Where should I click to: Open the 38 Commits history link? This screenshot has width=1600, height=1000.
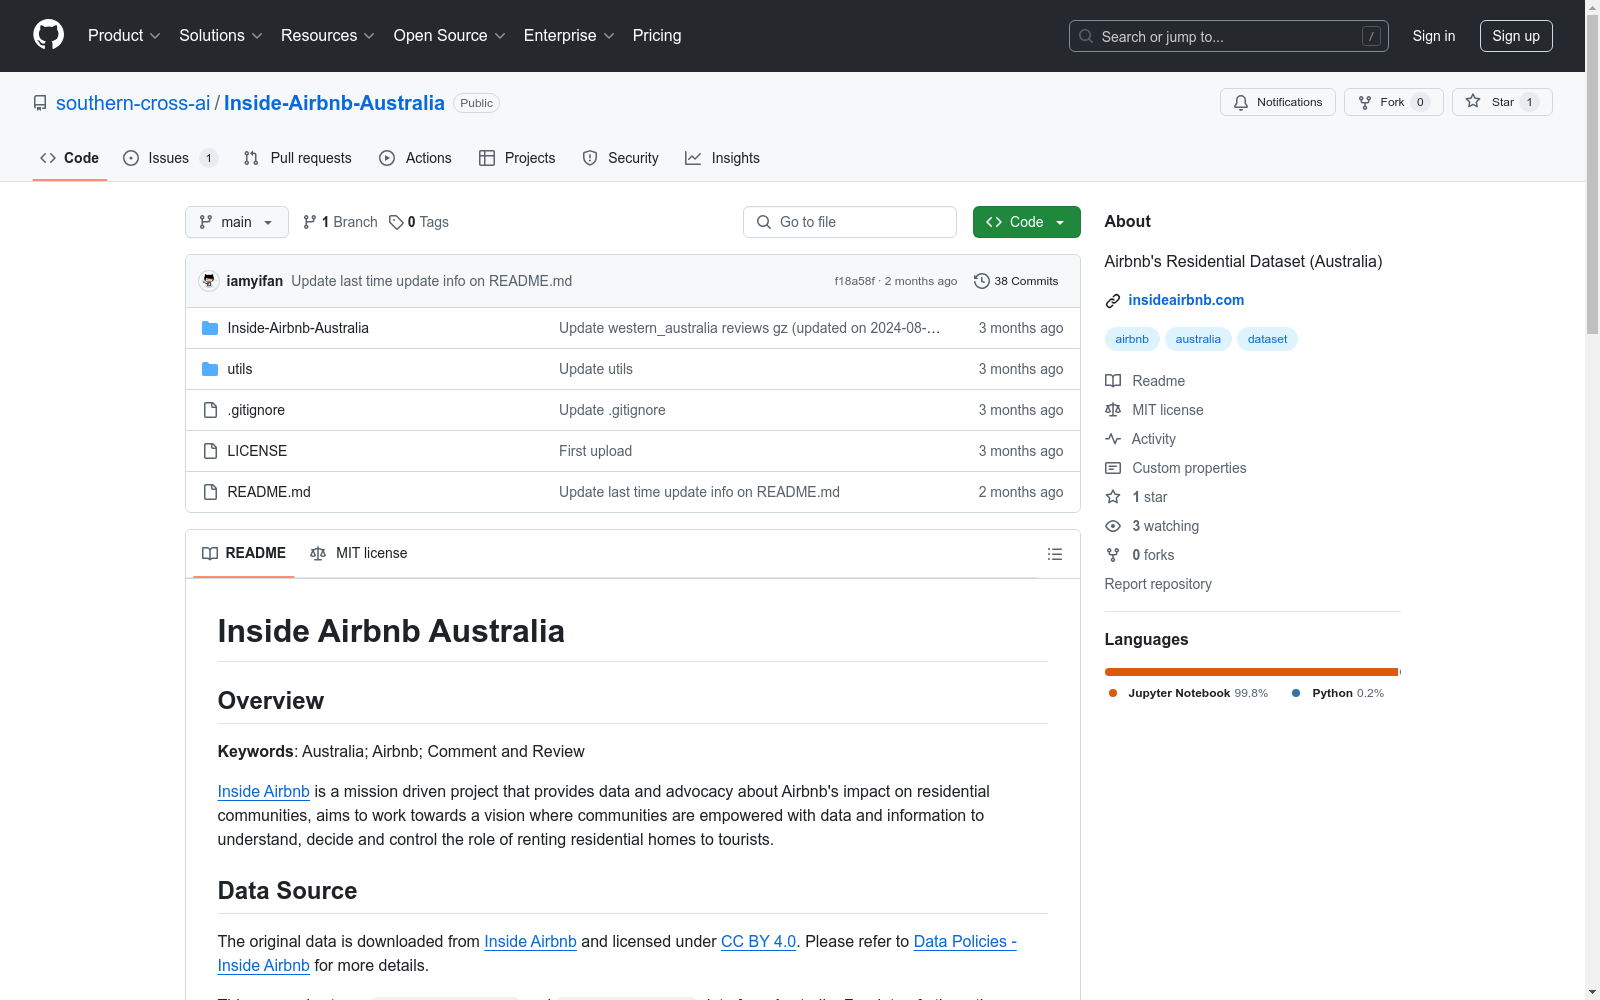click(1016, 281)
